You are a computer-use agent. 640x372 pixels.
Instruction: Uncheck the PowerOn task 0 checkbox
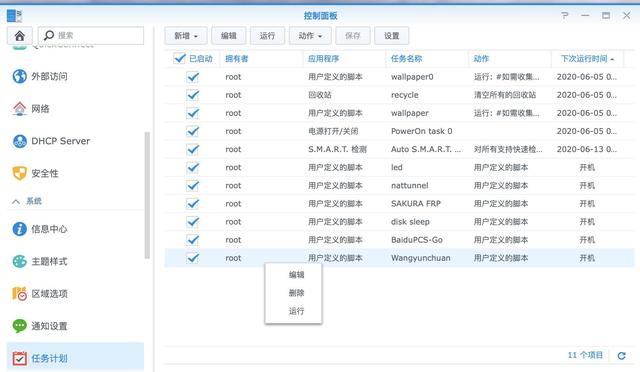[x=193, y=131]
